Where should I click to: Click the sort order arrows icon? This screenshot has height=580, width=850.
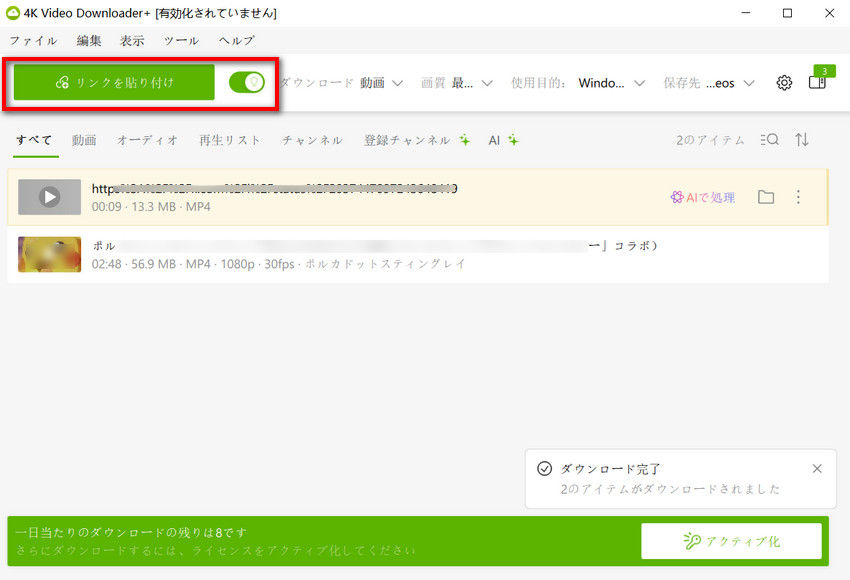point(802,140)
